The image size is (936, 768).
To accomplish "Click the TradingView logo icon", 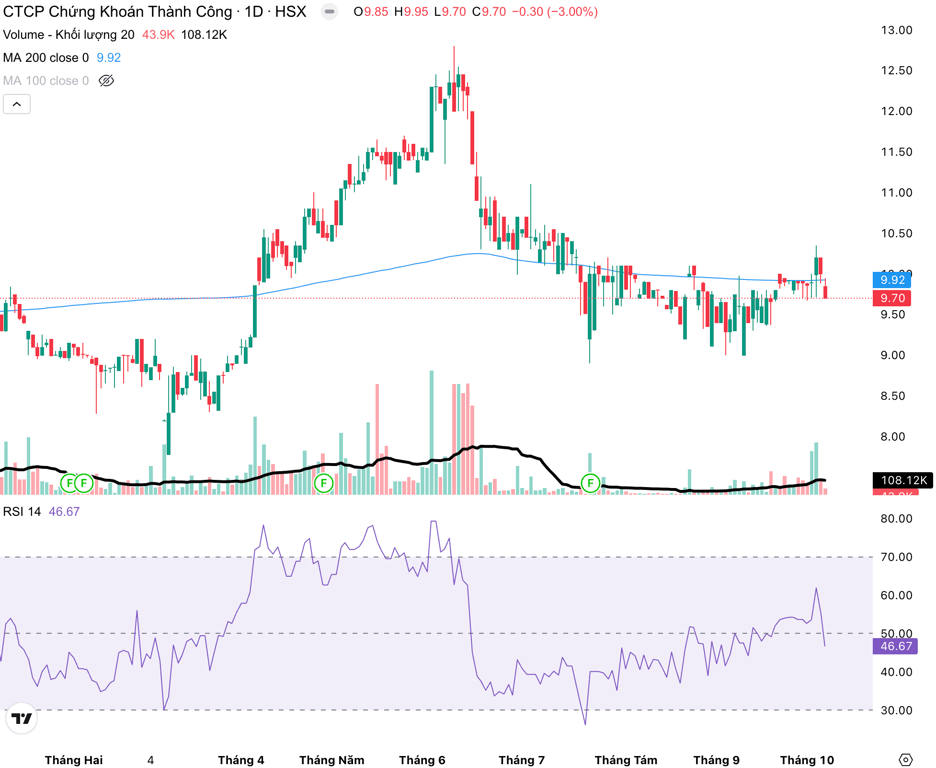I will click(22, 719).
